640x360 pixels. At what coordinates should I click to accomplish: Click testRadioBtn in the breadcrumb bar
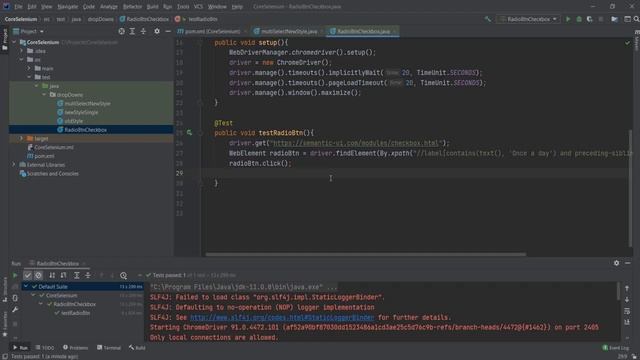pos(203,19)
